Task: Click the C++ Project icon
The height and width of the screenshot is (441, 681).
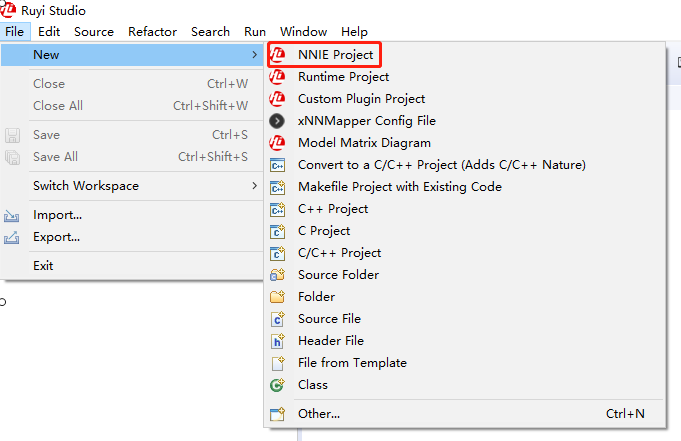Action: pyautogui.click(x=278, y=209)
